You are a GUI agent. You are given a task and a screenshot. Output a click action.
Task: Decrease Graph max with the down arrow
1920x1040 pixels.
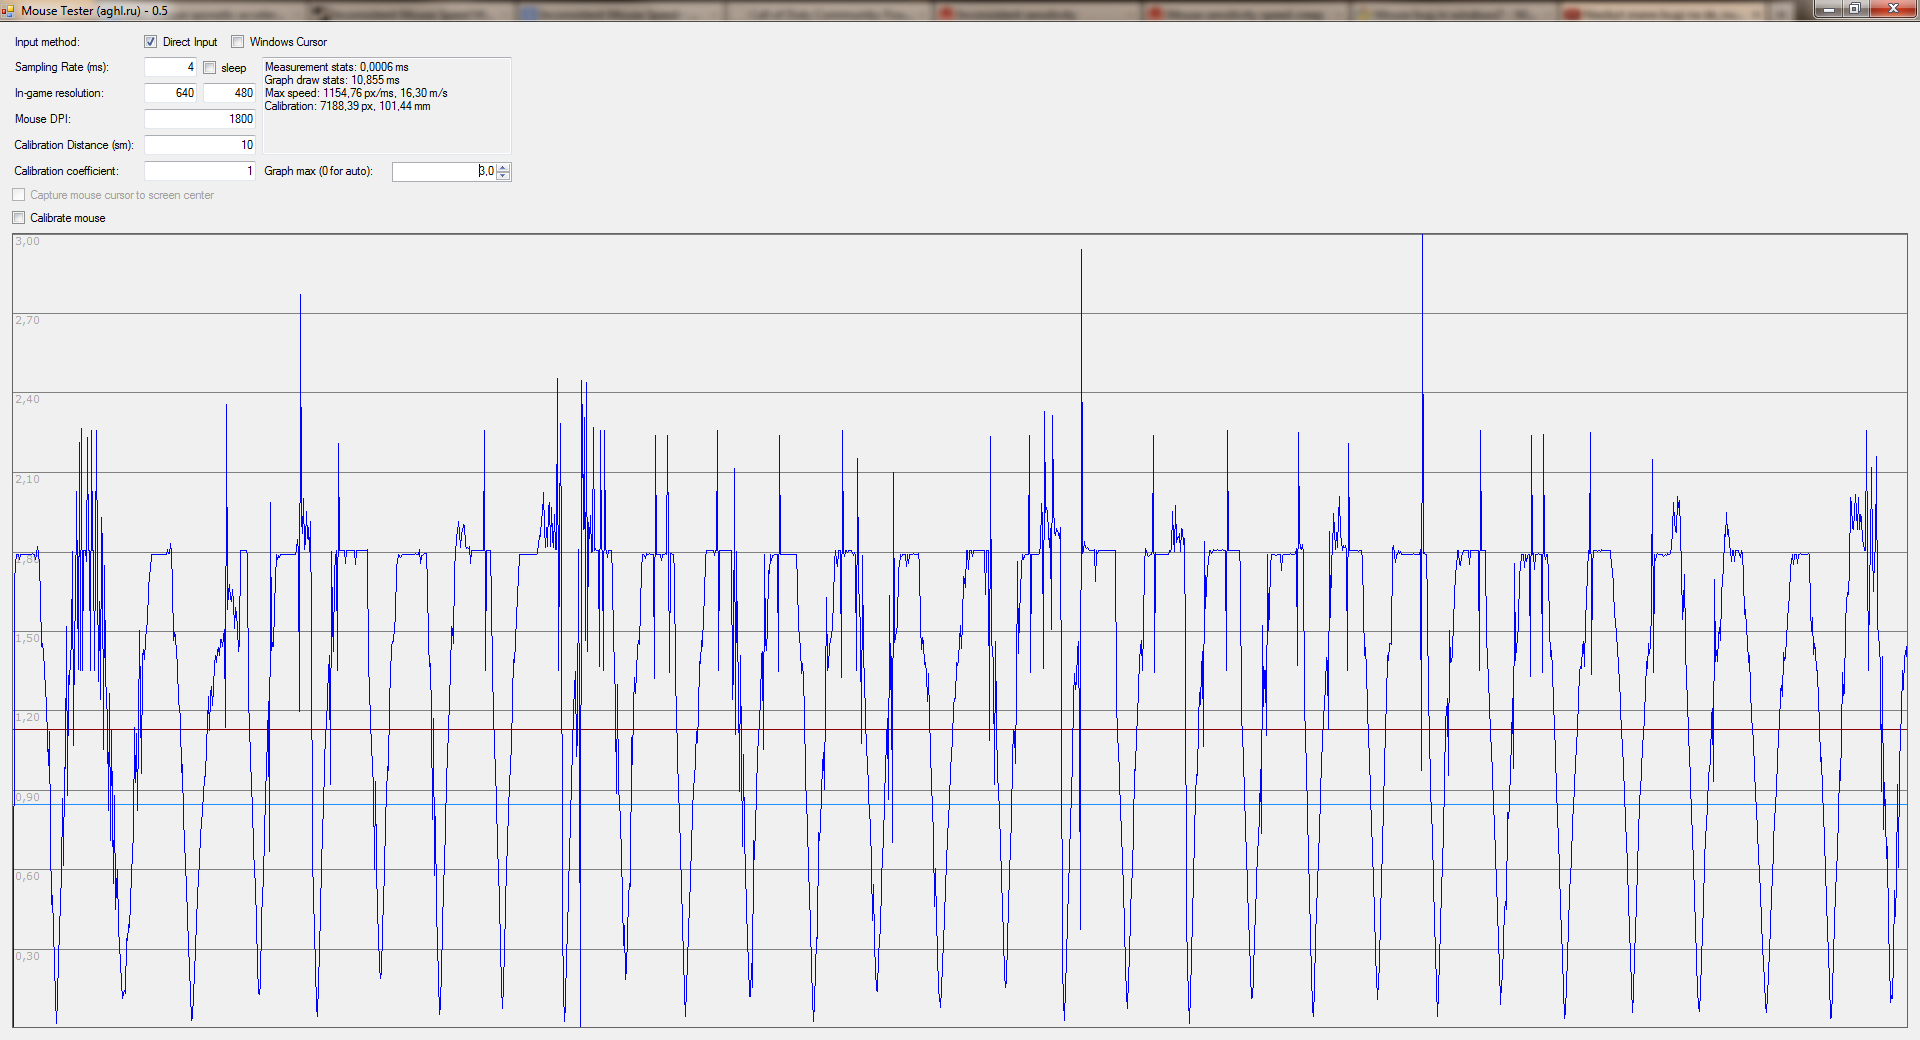point(503,176)
